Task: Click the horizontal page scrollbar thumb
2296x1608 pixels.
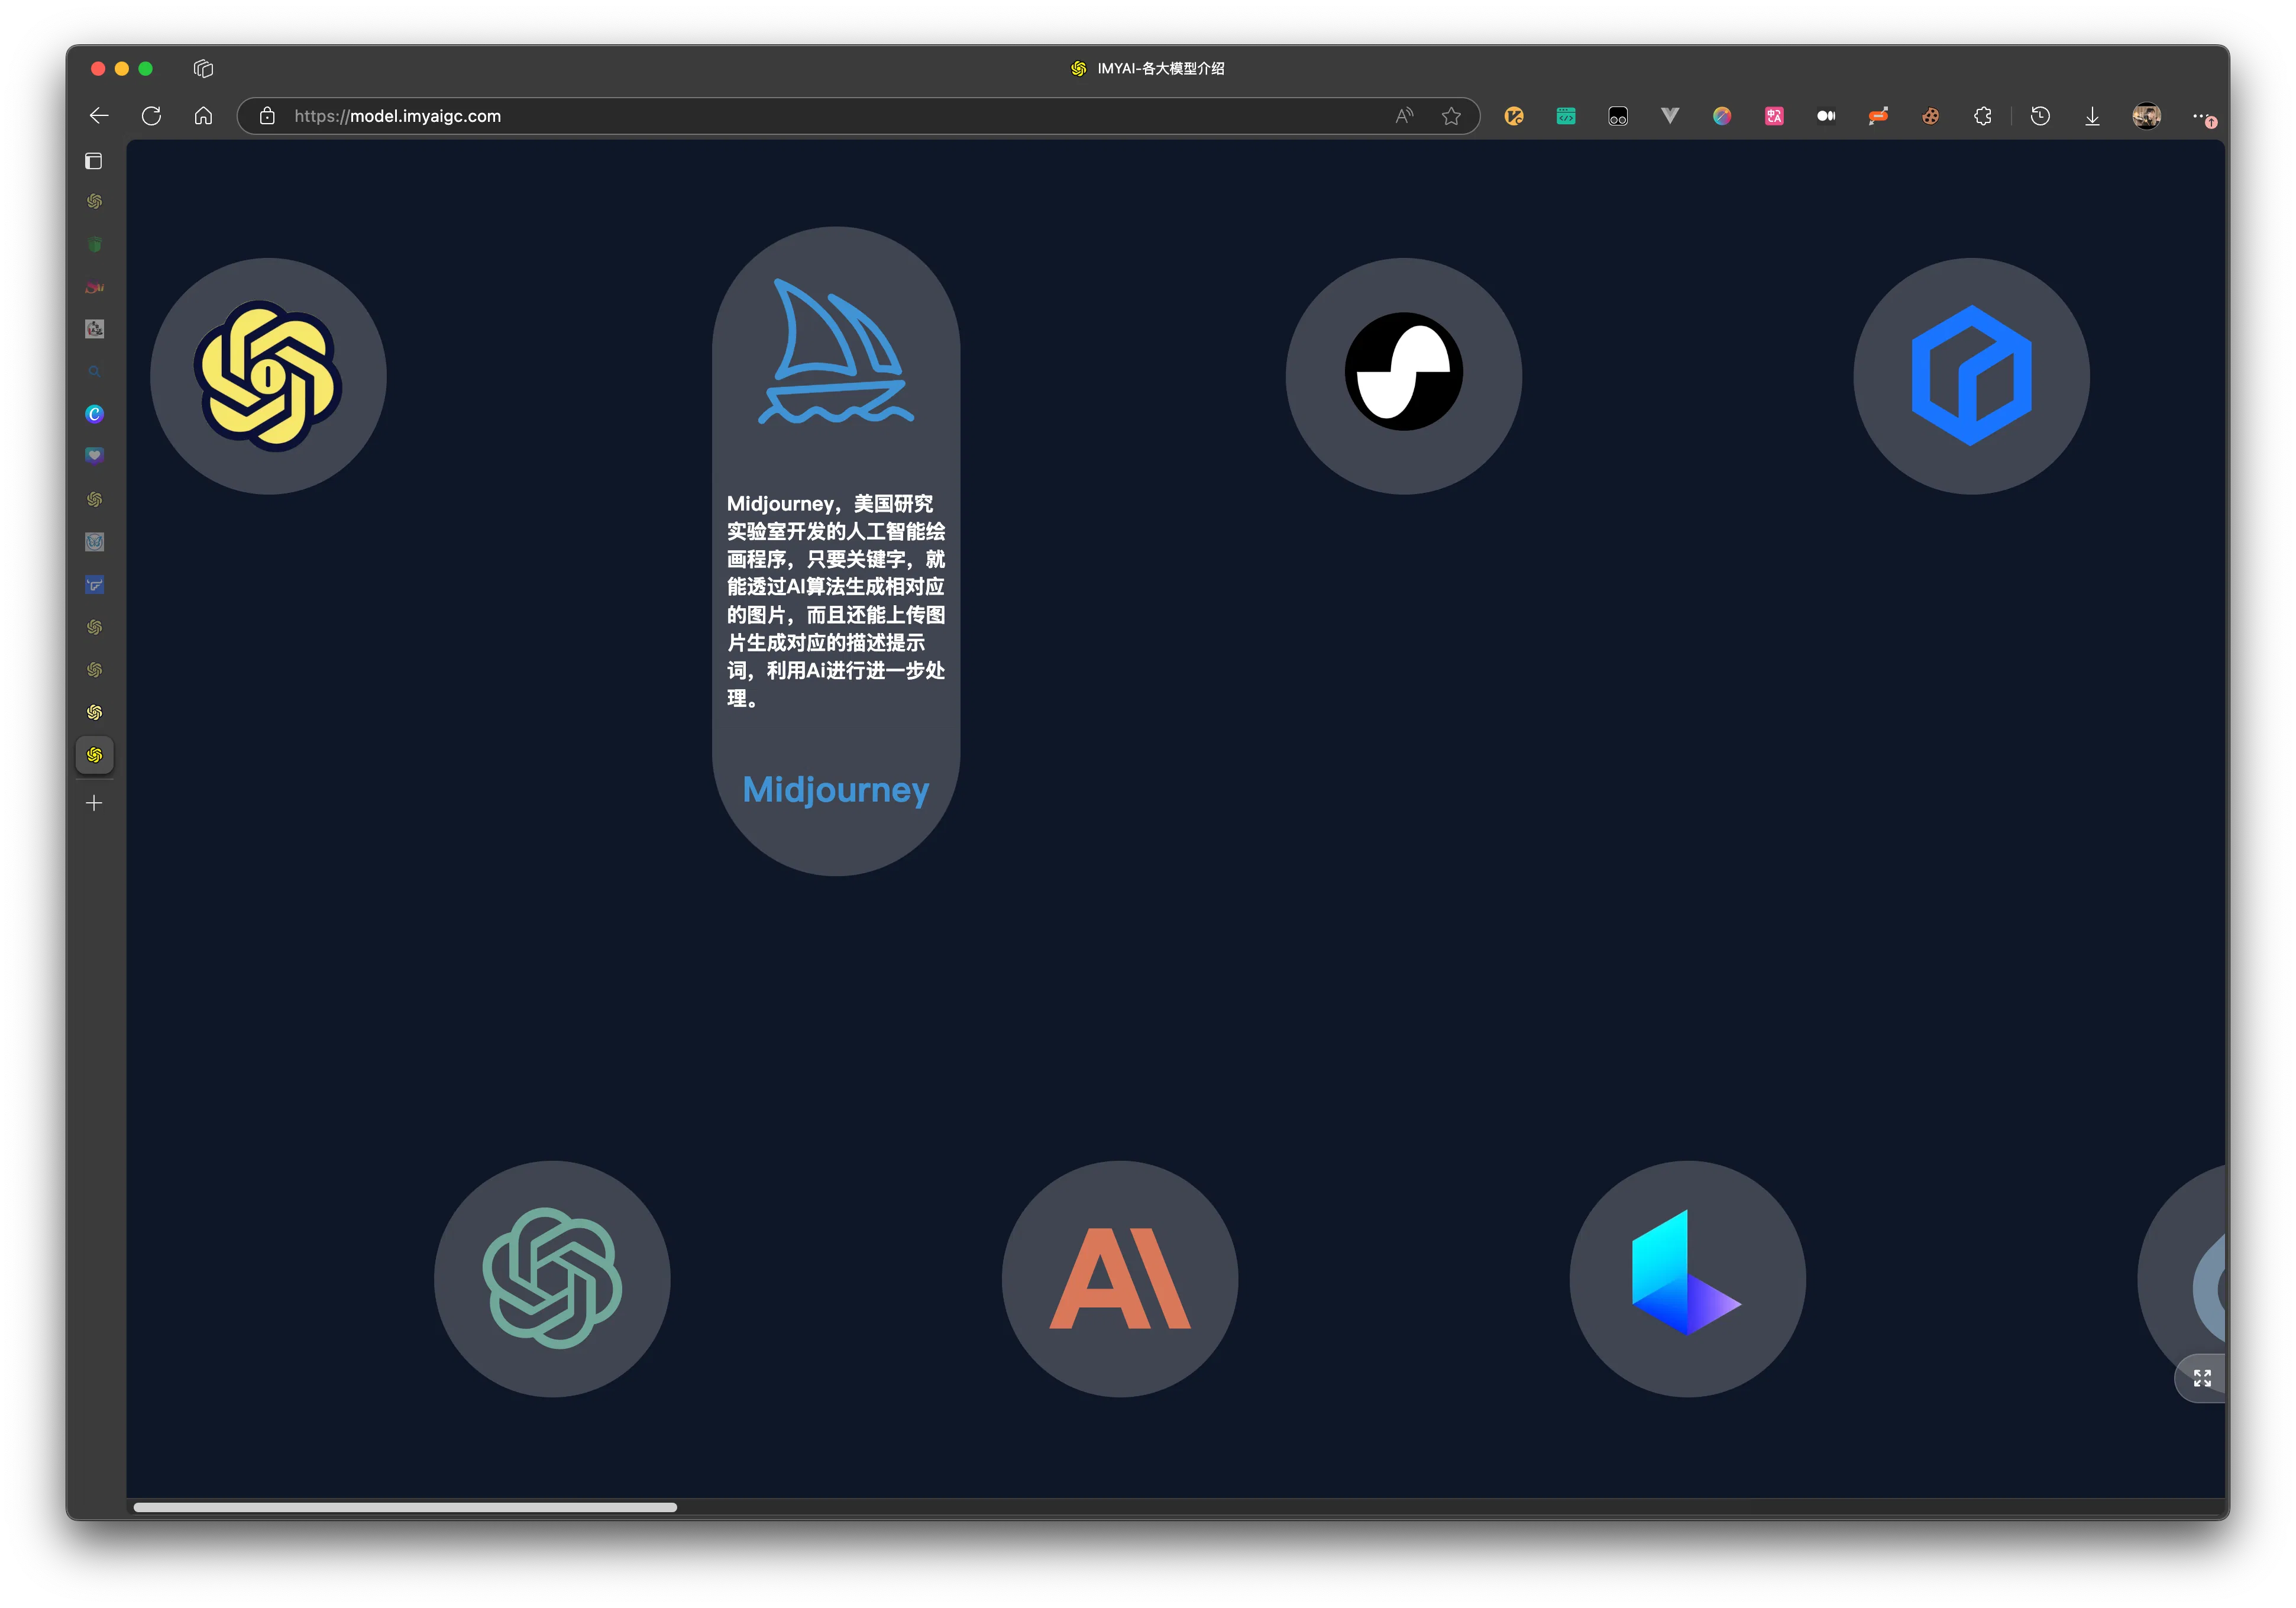Action: (x=405, y=1507)
